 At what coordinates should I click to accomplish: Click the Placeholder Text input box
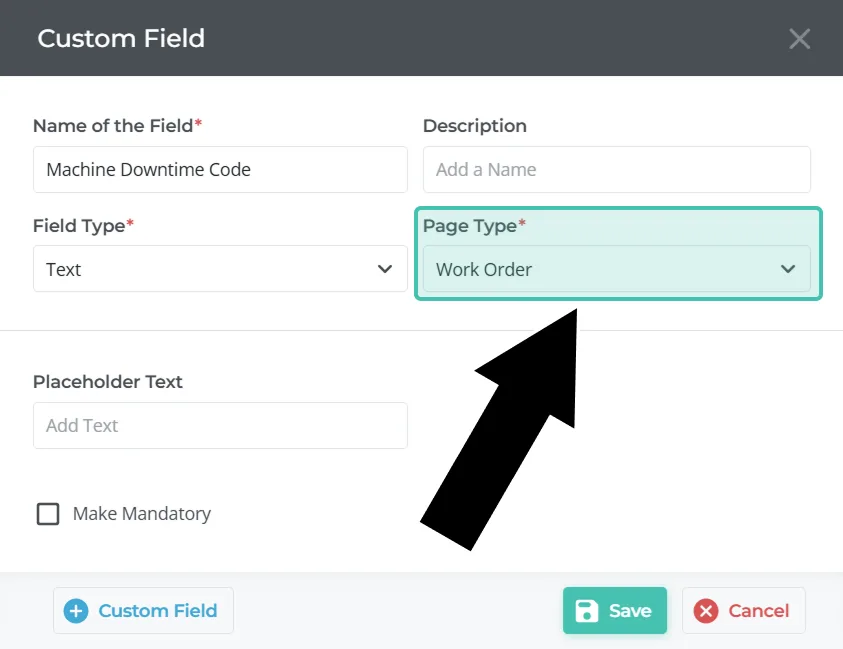click(220, 426)
